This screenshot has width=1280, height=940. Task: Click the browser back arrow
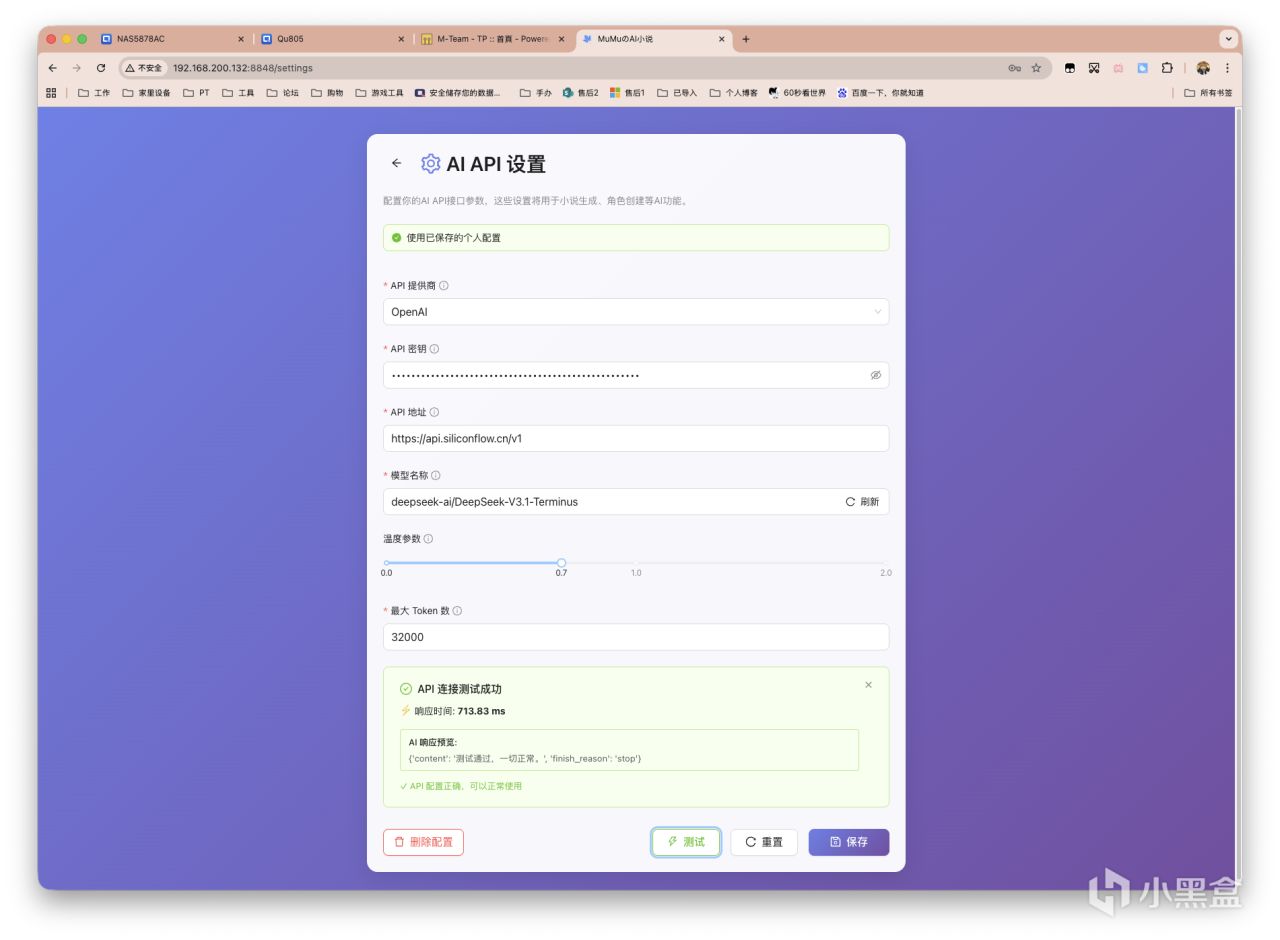pos(53,68)
